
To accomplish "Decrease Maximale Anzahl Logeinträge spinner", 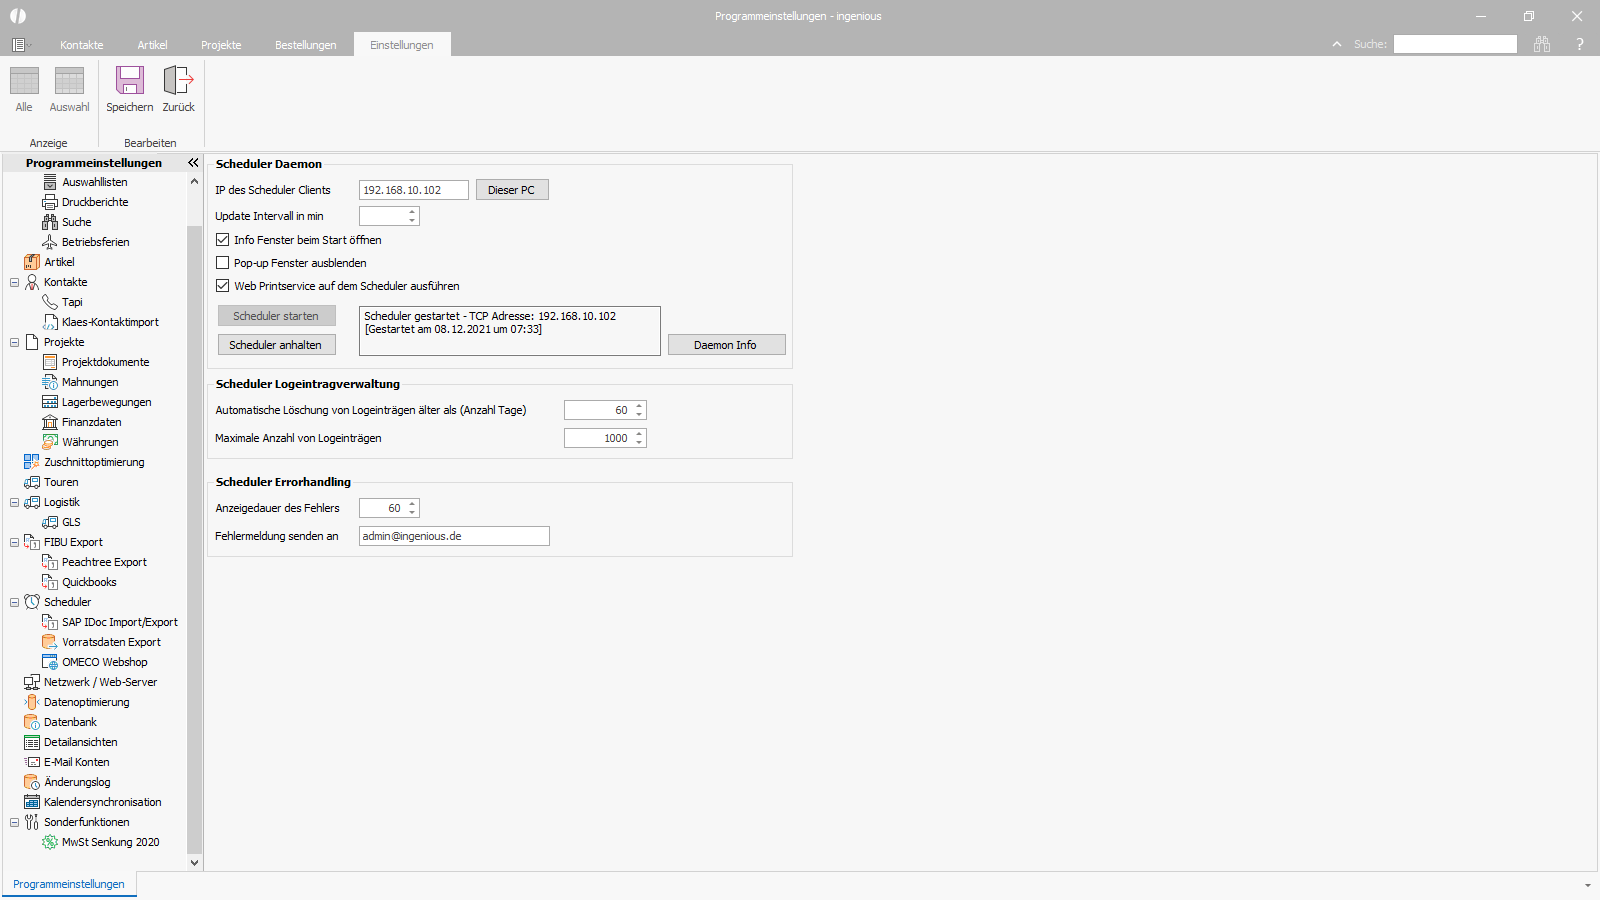I will coord(639,442).
